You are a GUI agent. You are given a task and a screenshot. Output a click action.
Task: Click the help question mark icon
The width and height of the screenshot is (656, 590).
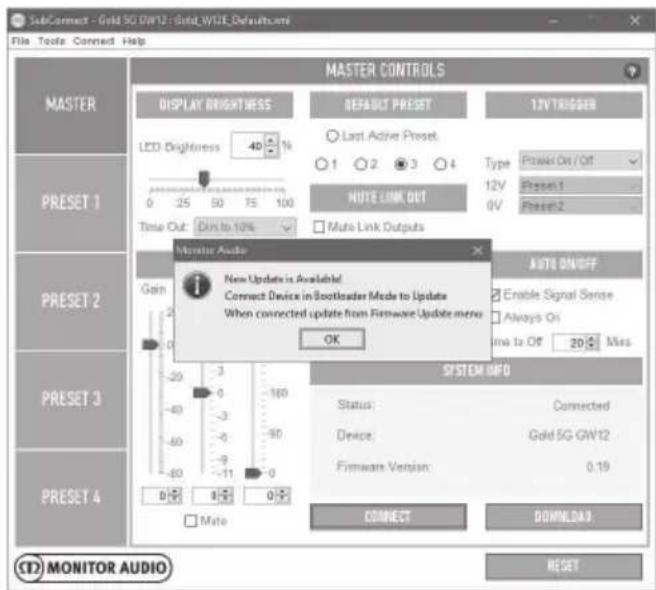(631, 72)
